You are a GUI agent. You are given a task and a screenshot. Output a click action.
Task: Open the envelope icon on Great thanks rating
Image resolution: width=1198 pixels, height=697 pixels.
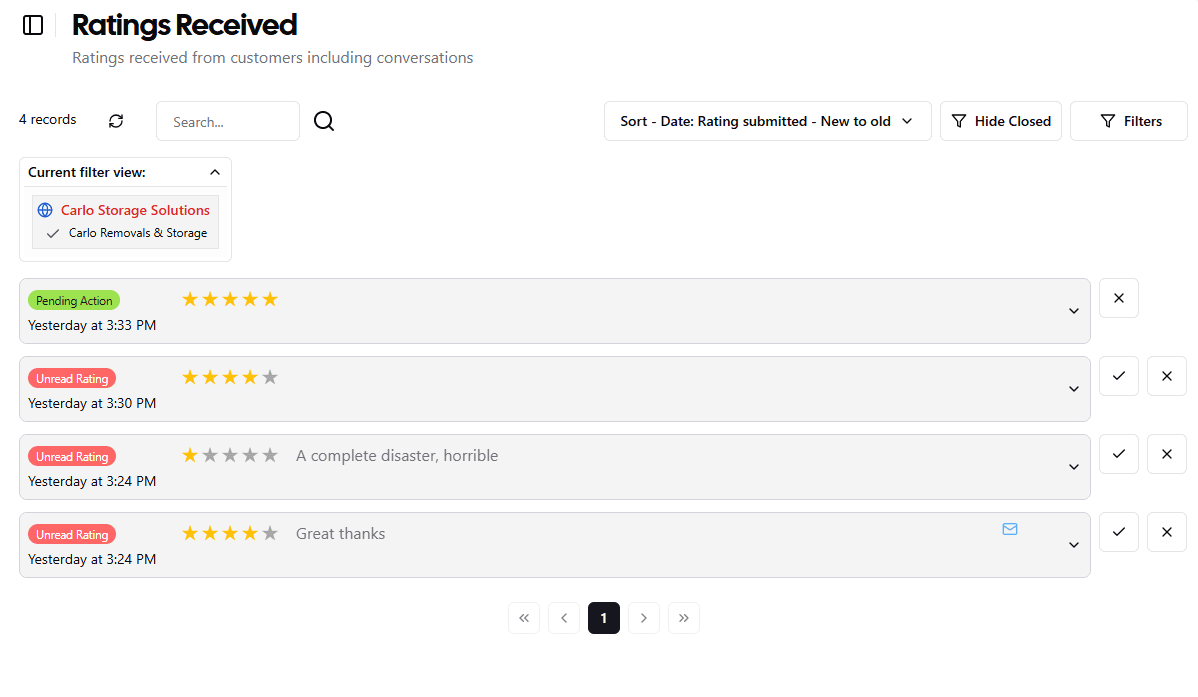pos(1009,529)
